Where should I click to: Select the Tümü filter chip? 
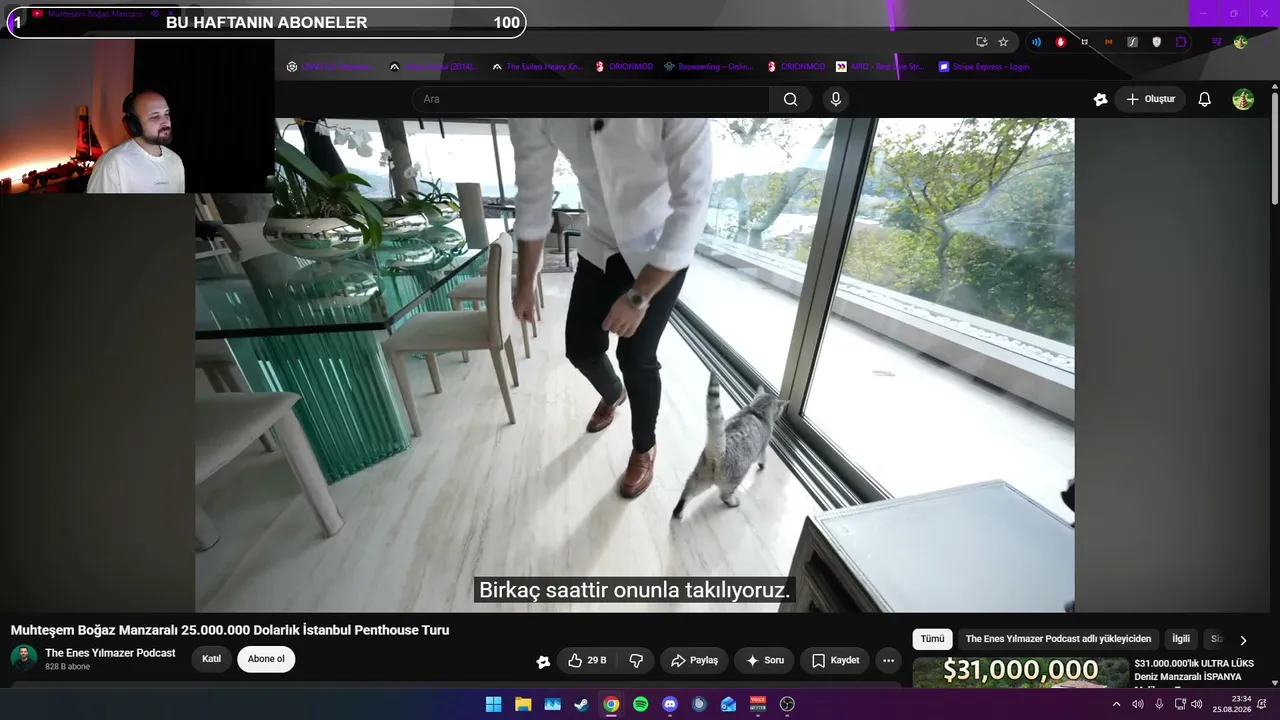tap(932, 639)
